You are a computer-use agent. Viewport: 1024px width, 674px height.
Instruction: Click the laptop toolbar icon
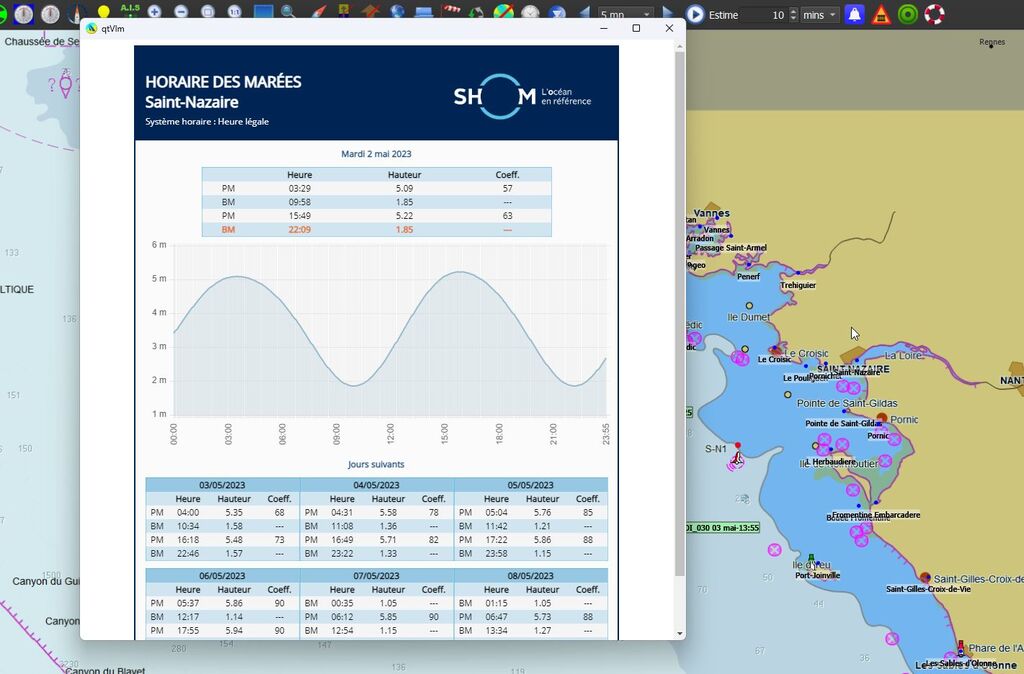424,13
